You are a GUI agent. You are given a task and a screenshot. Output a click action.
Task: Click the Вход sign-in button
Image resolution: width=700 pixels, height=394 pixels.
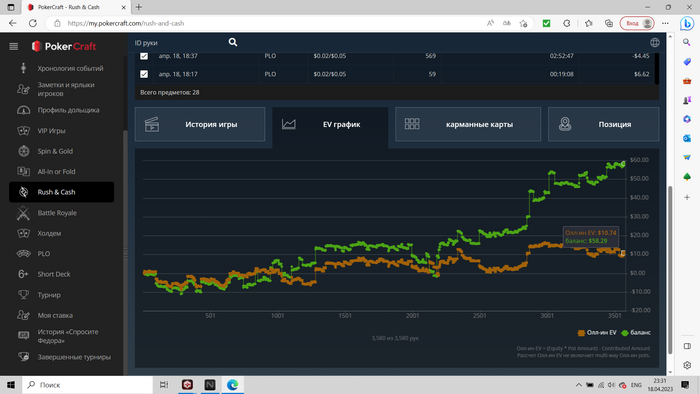(637, 23)
